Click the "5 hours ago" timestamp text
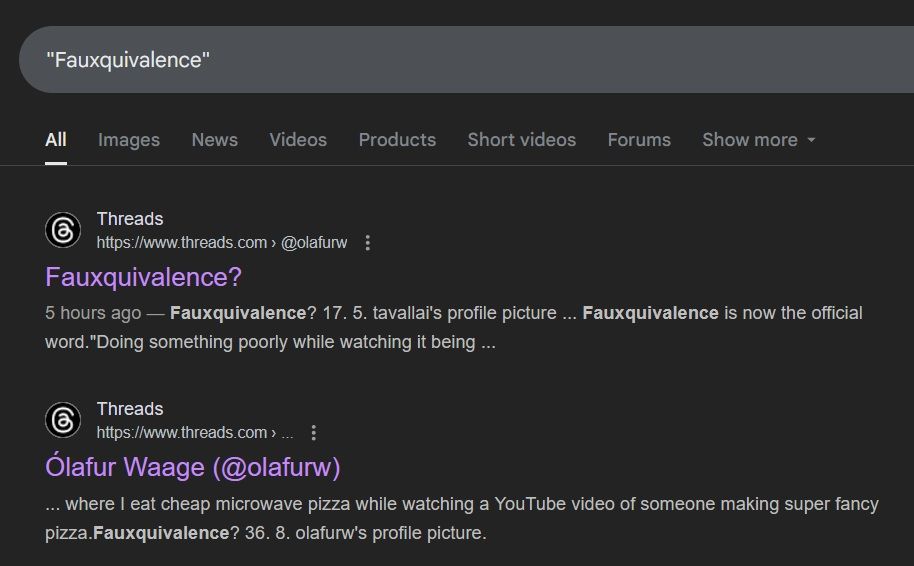 (93, 313)
